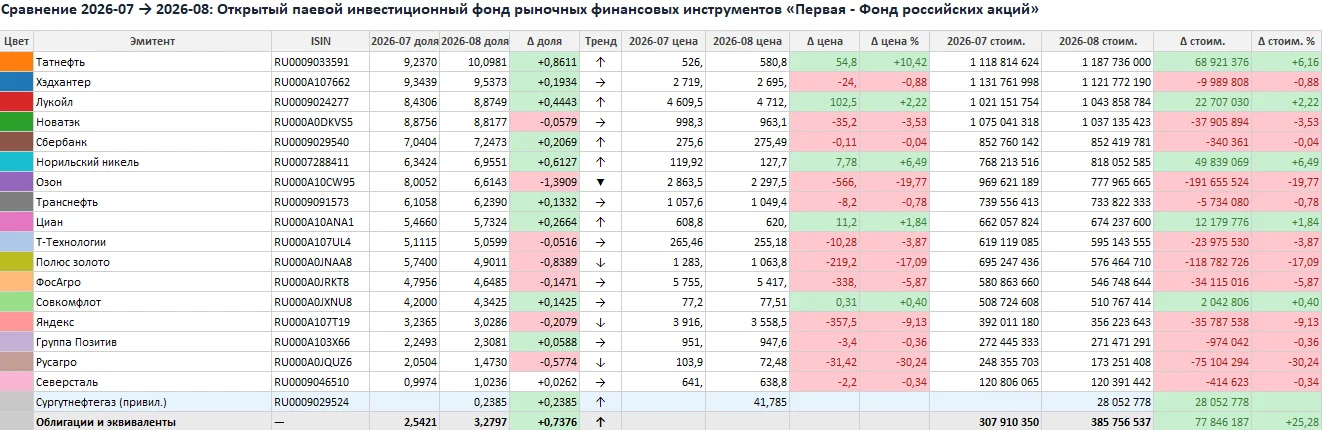This screenshot has height=430, width=1322.
Task: Sort by 2026-07 стоим. header
Action: click(985, 41)
